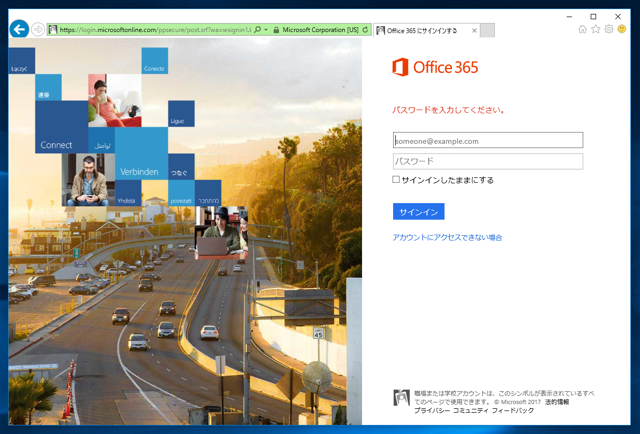This screenshot has width=640, height=434.
Task: Open the Tools gear icon
Action: pyautogui.click(x=609, y=29)
